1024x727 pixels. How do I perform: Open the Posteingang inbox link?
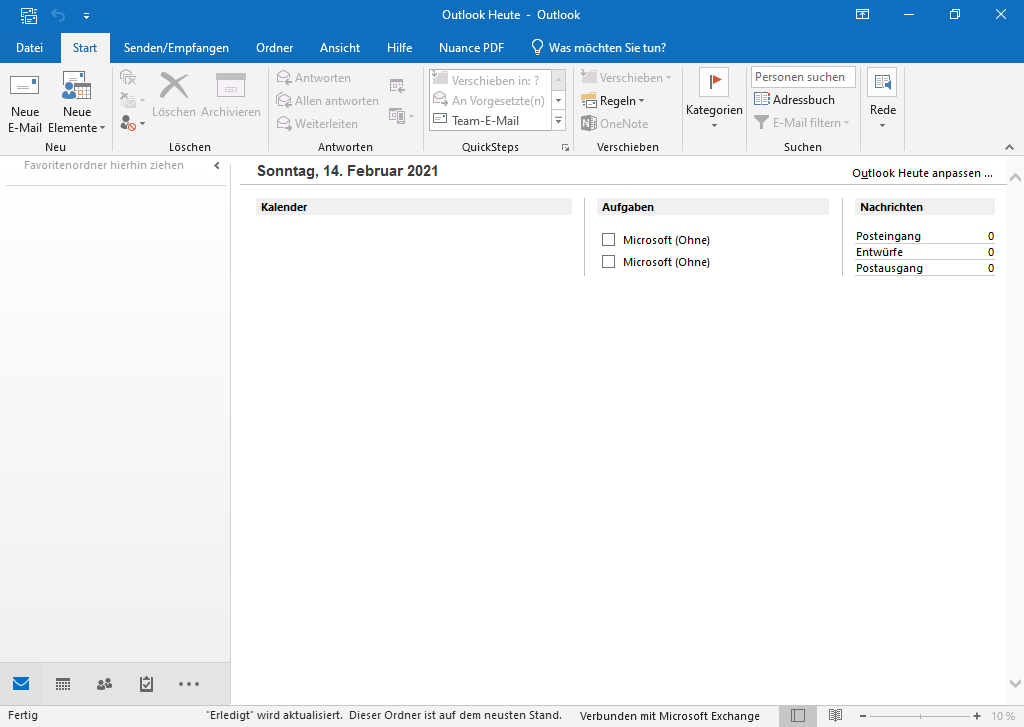[888, 236]
